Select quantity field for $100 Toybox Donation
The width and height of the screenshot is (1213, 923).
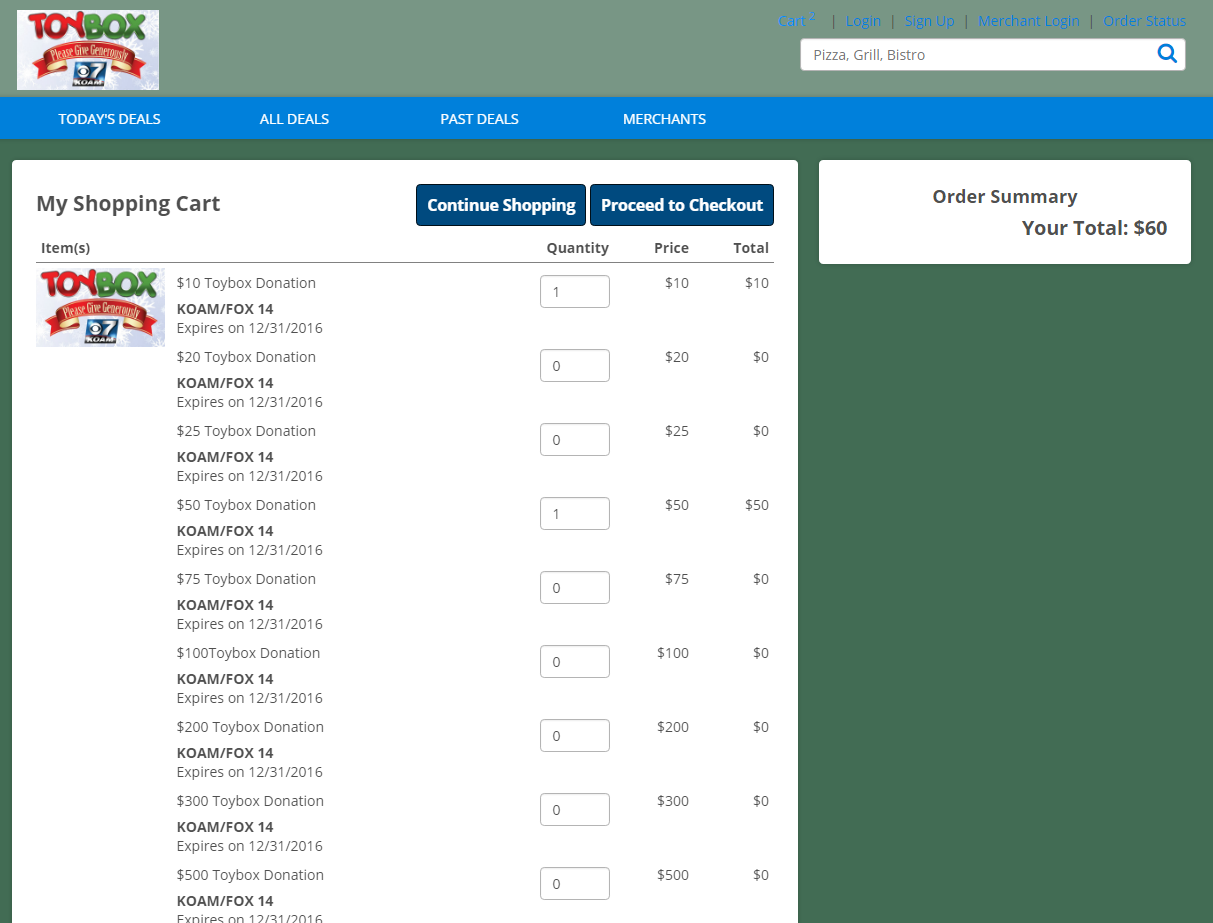[575, 661]
